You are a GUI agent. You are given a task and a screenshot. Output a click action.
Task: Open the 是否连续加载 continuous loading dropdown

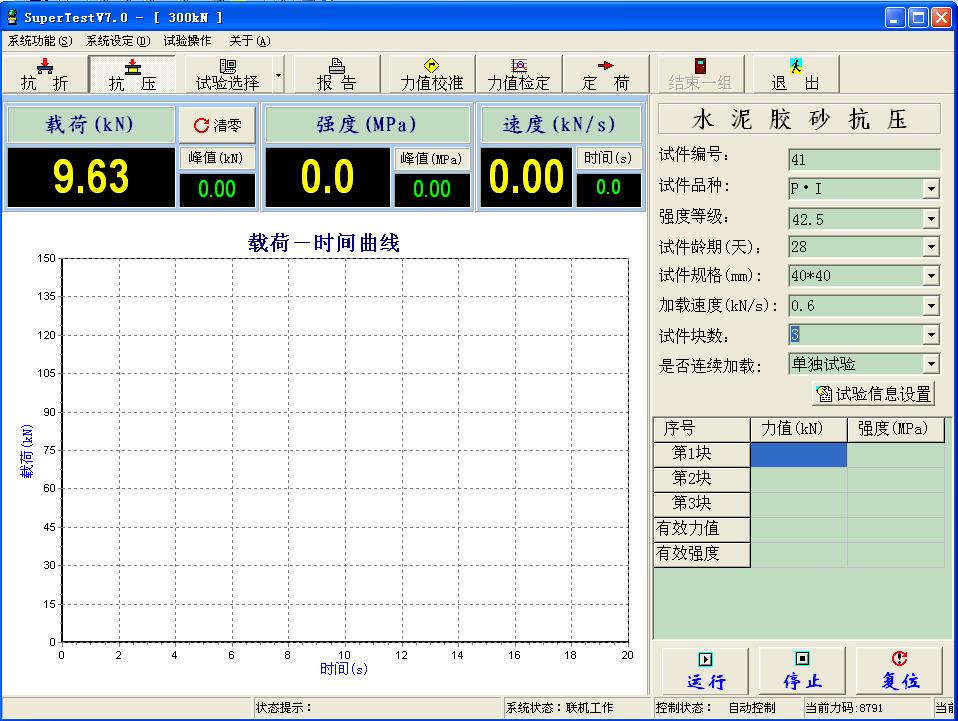coord(930,363)
